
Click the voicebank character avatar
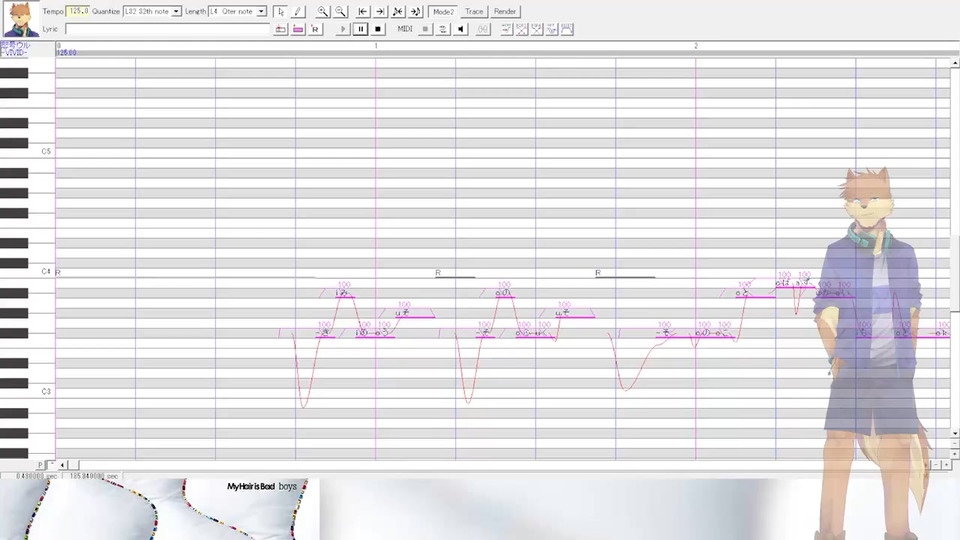click(21, 19)
